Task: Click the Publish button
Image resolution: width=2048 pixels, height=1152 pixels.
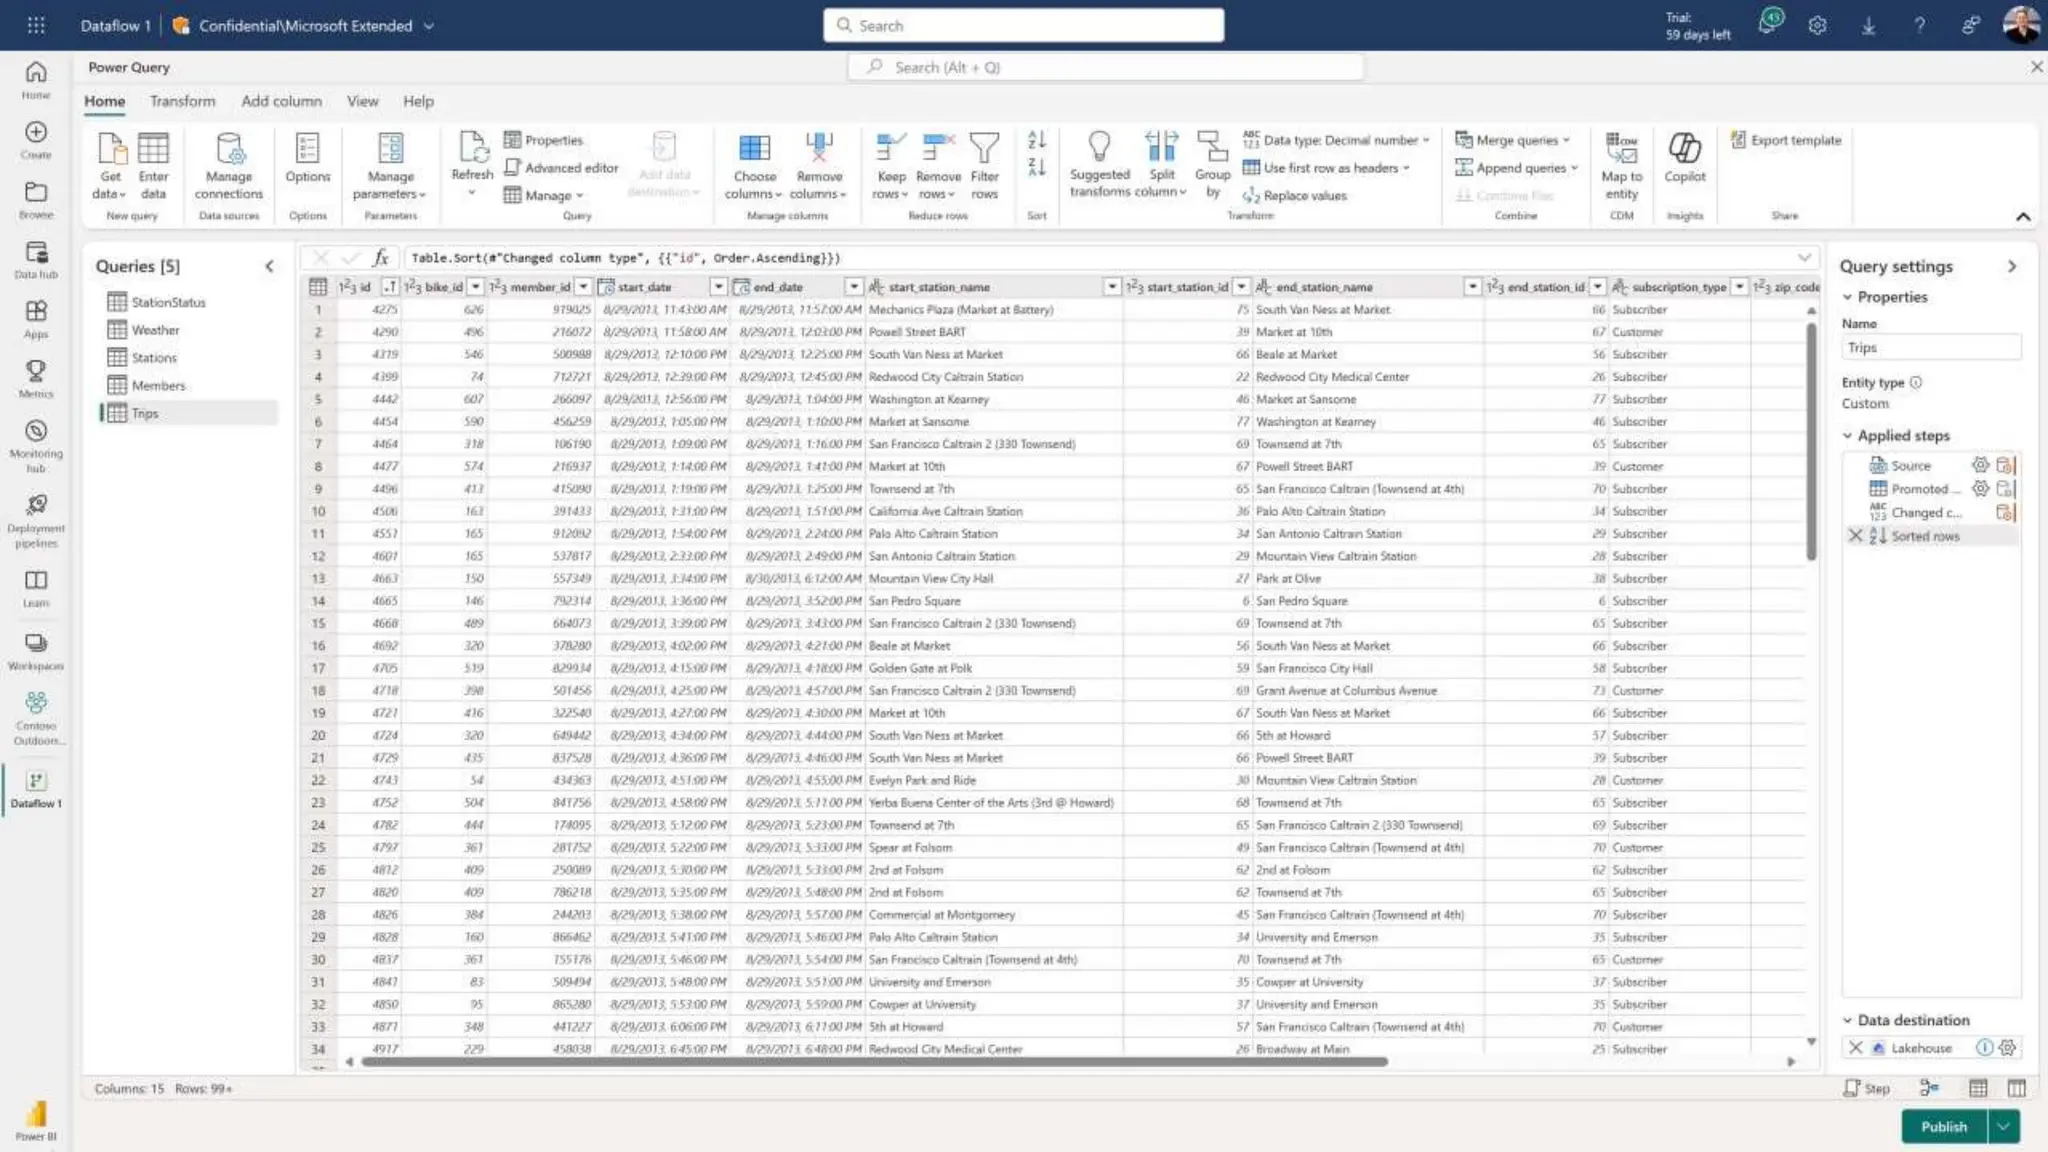Action: coord(1943,1127)
